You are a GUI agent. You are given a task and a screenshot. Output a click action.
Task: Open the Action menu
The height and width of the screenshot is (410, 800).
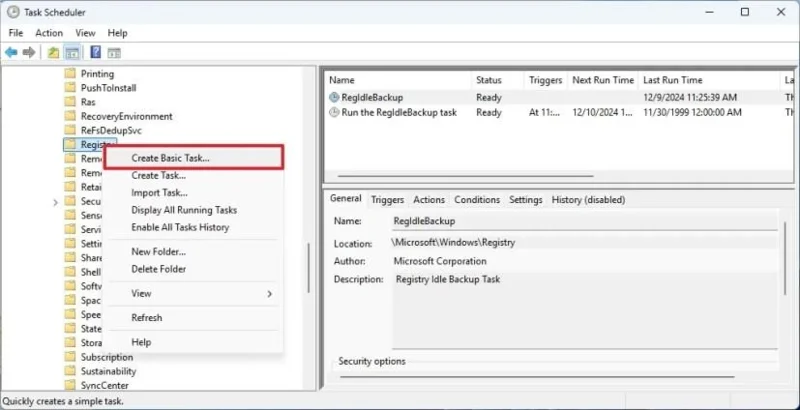[x=49, y=33]
